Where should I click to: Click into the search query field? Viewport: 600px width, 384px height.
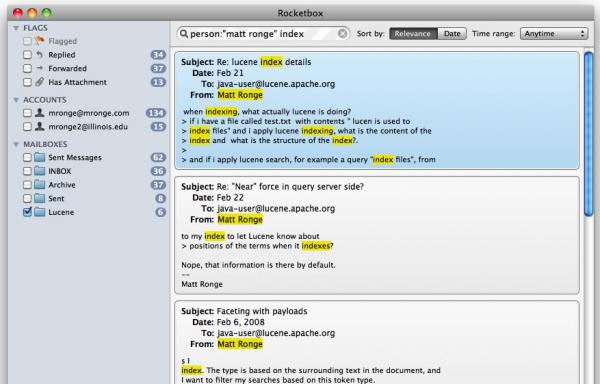pos(262,34)
